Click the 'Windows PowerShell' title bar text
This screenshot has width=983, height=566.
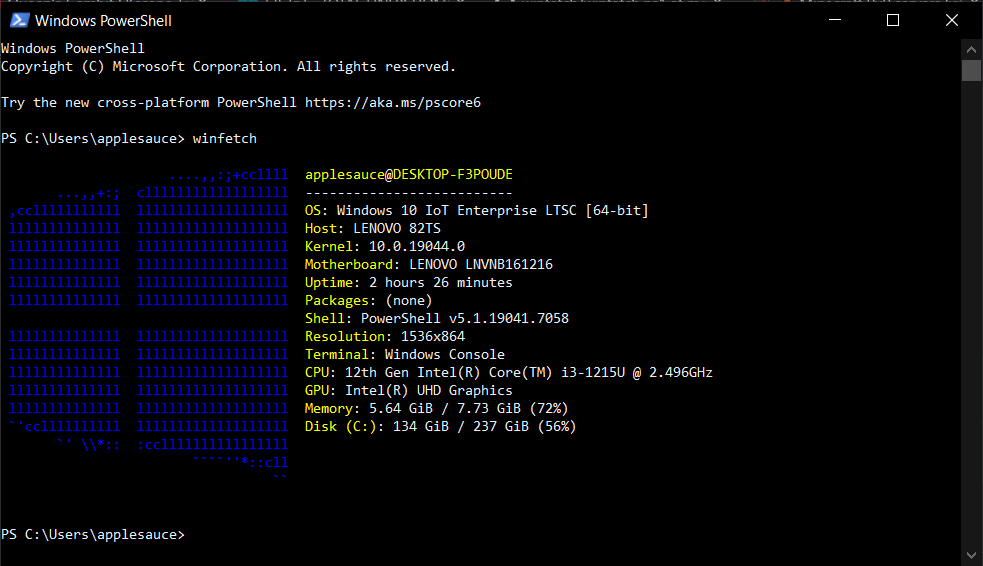click(103, 21)
